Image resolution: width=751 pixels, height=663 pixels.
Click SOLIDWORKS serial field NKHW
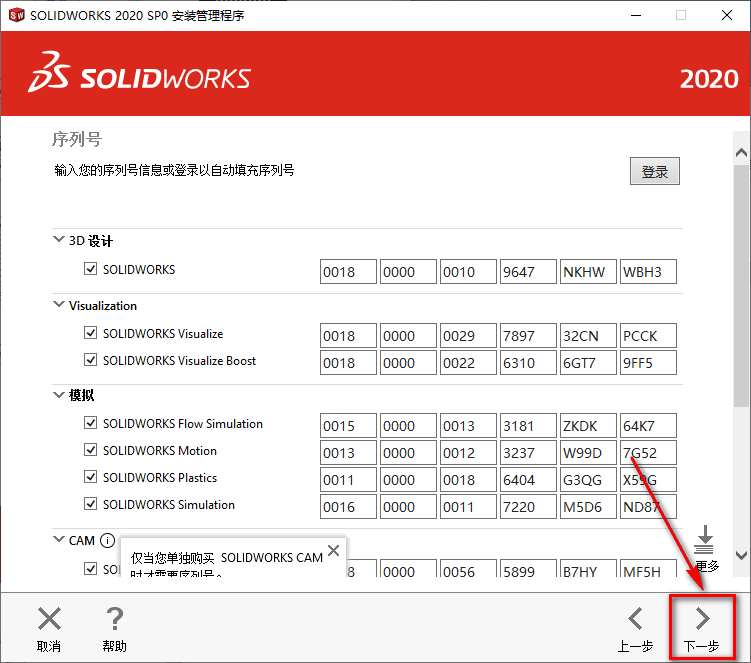(x=588, y=272)
